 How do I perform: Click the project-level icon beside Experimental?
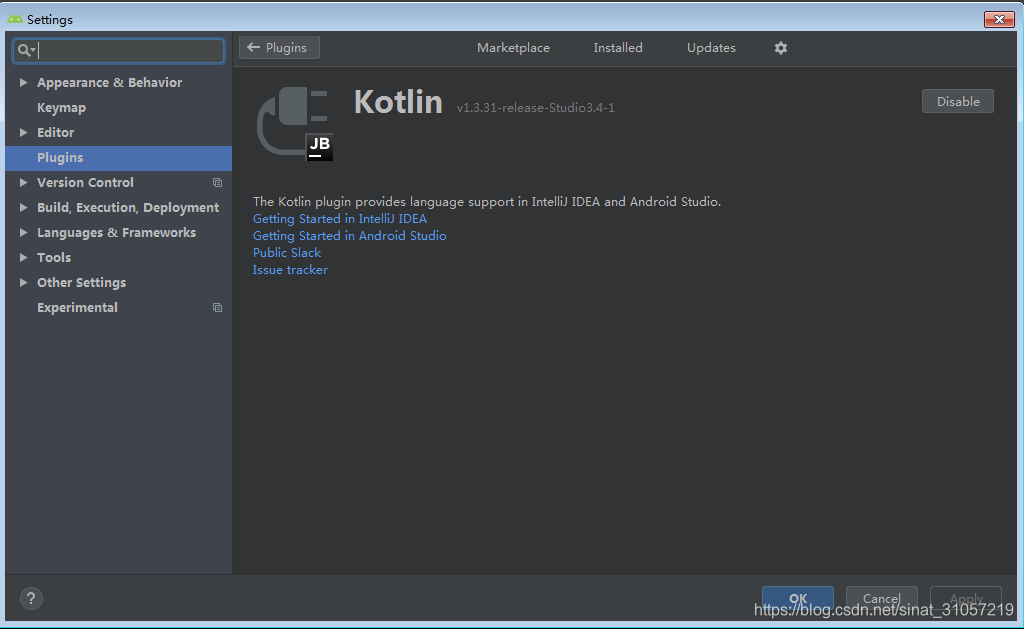(217, 308)
